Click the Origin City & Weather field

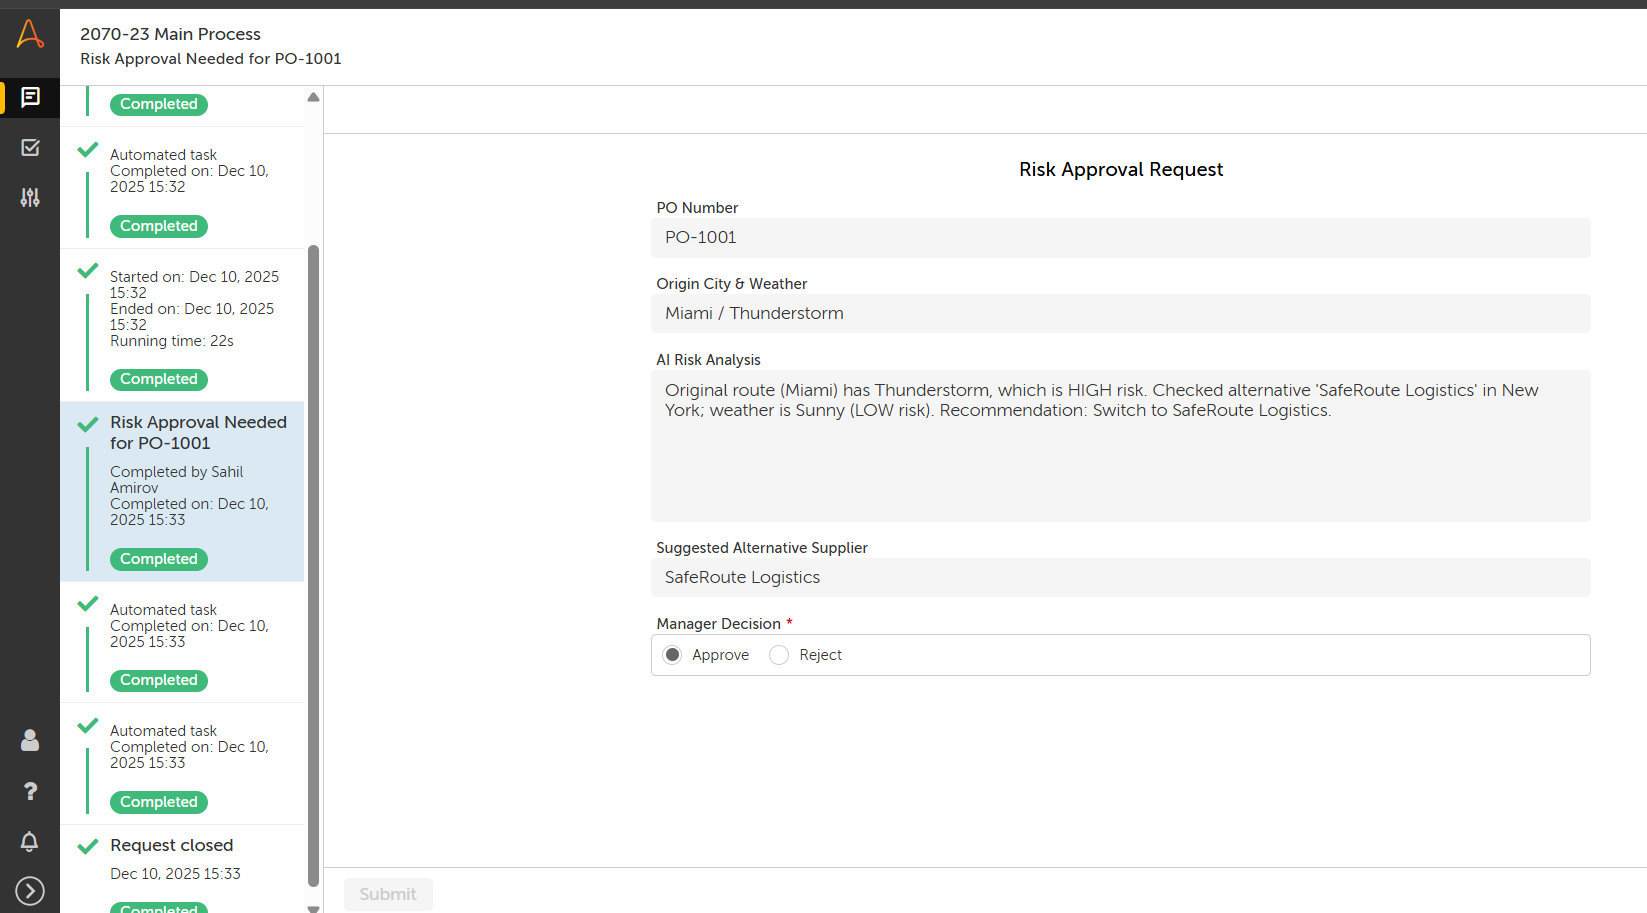click(x=1120, y=314)
